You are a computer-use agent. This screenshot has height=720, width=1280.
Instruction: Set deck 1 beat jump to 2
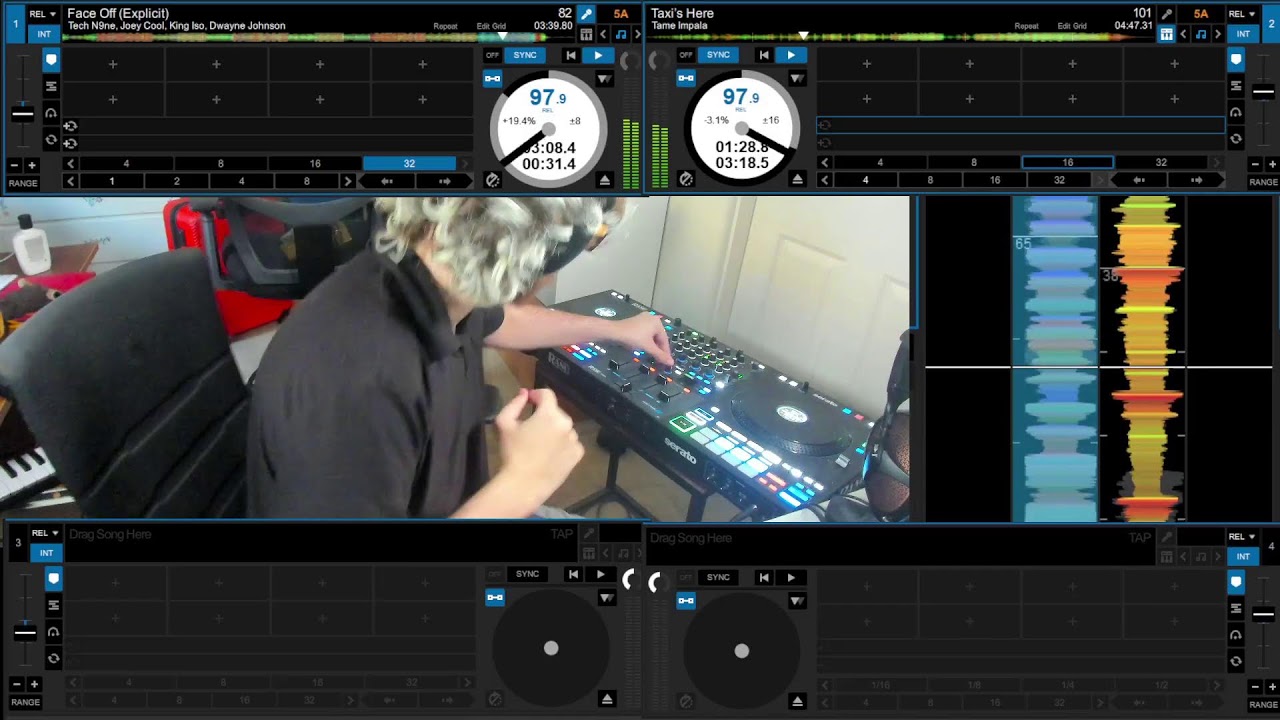point(177,181)
